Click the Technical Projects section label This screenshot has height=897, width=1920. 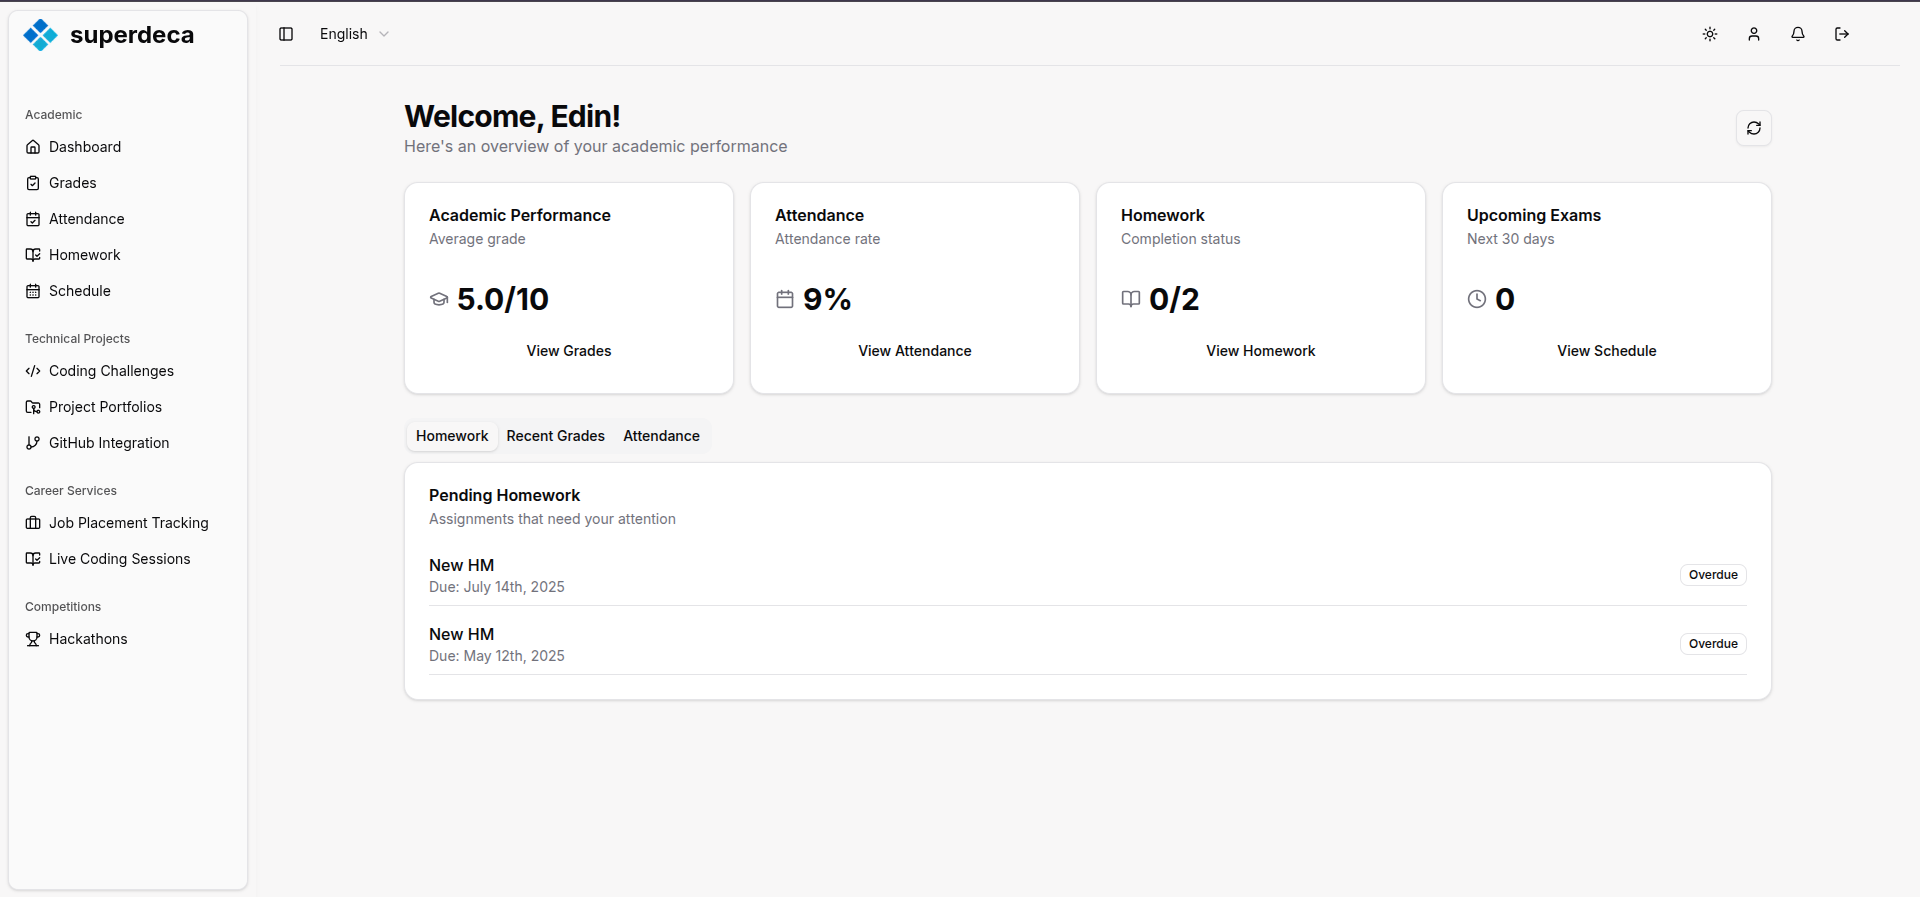tap(77, 339)
